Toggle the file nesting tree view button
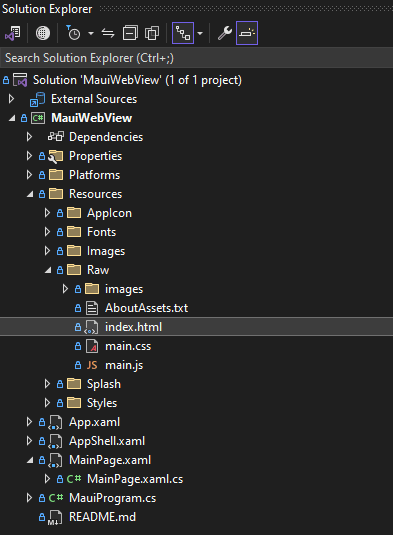Image resolution: width=393 pixels, height=535 pixels. 183,33
